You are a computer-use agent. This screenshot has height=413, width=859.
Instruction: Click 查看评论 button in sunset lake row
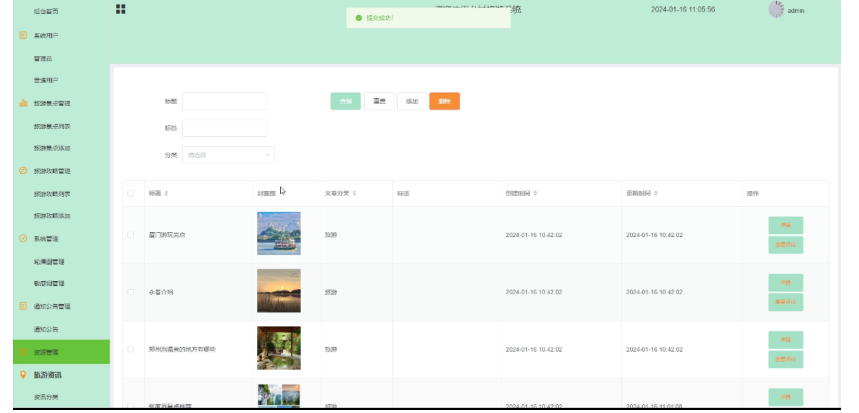(786, 302)
